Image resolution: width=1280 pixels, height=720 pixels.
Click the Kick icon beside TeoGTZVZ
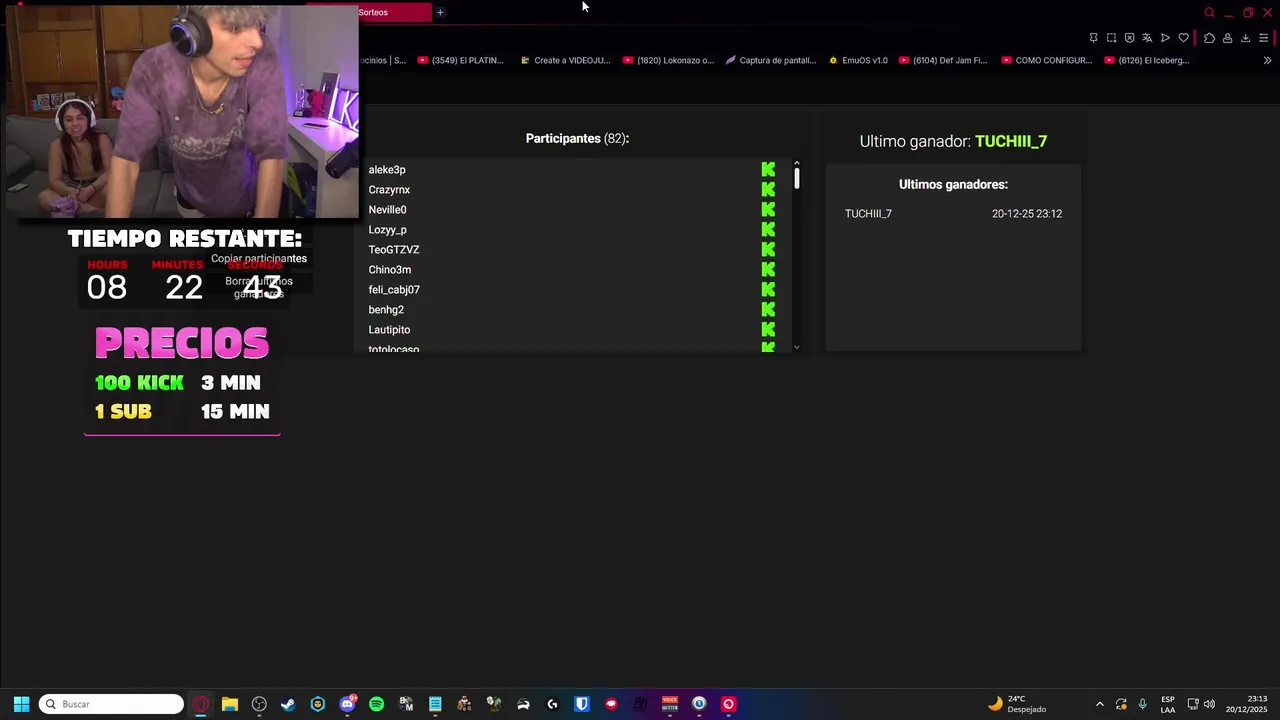(x=768, y=250)
